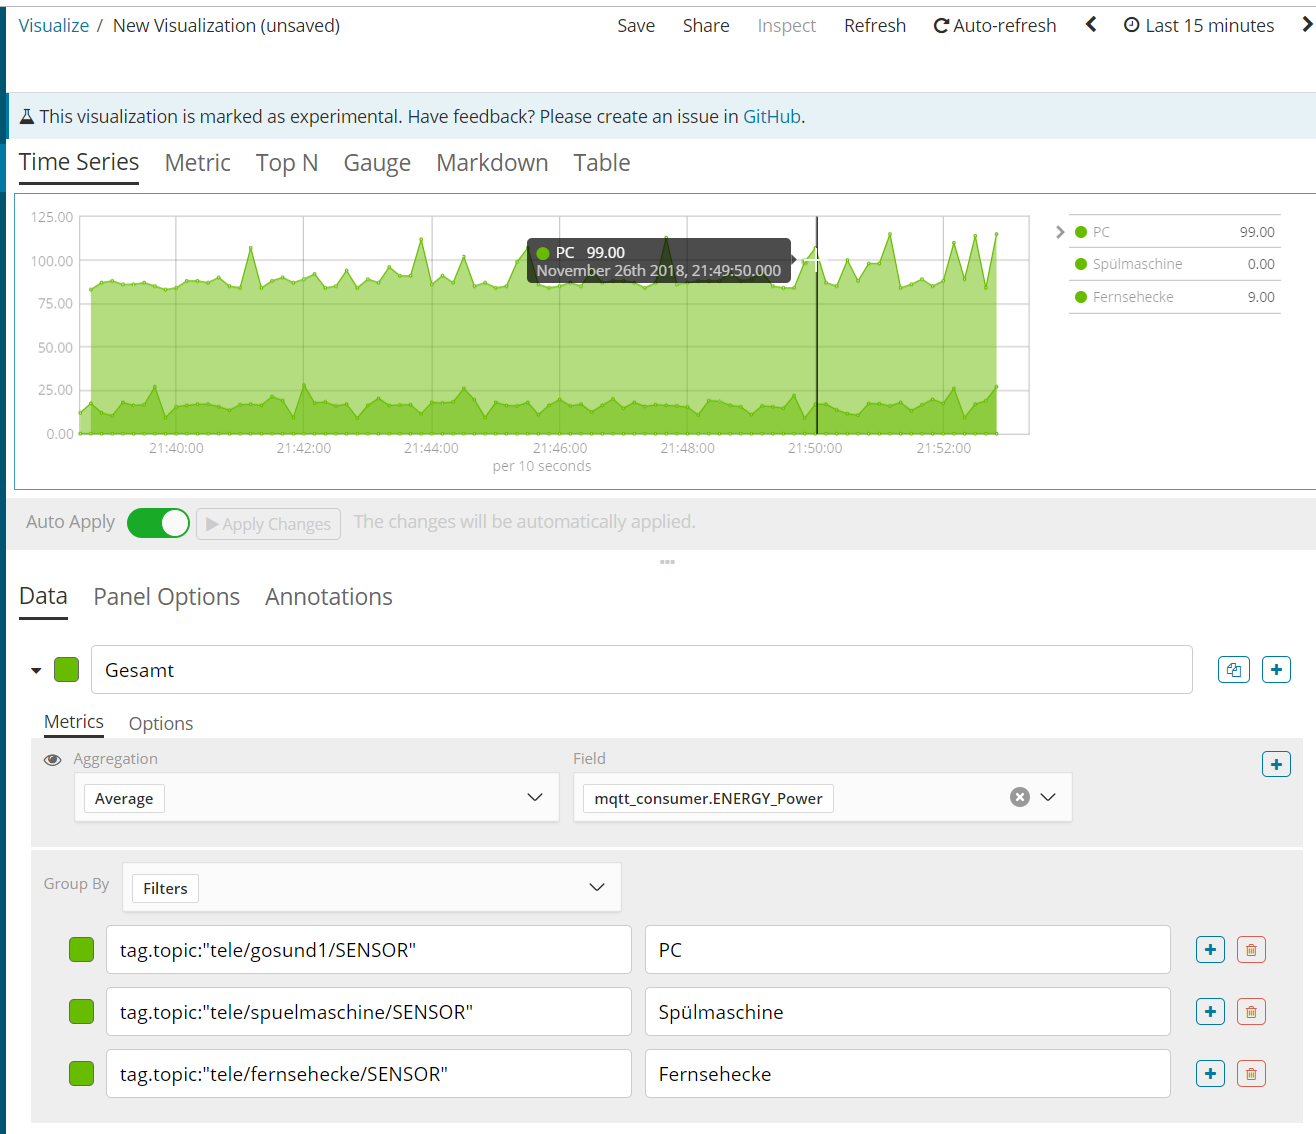Open the Group By dropdown showing Filters
This screenshot has height=1134, width=1316.
tap(372, 888)
